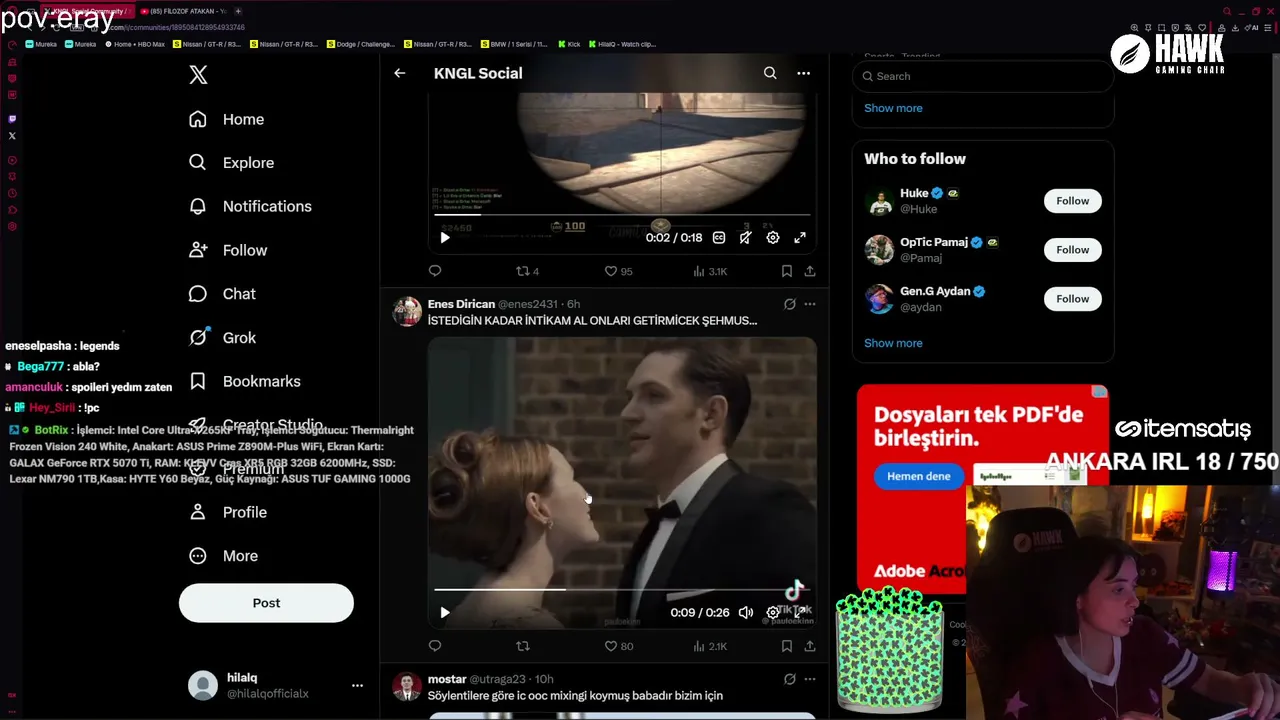Follow the Gen.G Aydan account
The height and width of the screenshot is (720, 1280).
1072,299
